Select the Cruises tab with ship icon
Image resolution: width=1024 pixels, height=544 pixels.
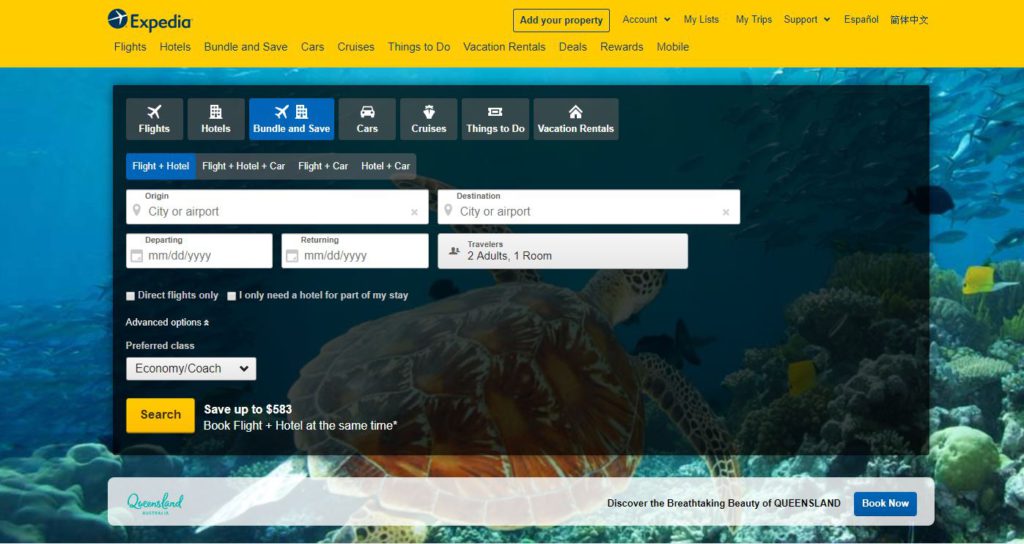click(428, 119)
